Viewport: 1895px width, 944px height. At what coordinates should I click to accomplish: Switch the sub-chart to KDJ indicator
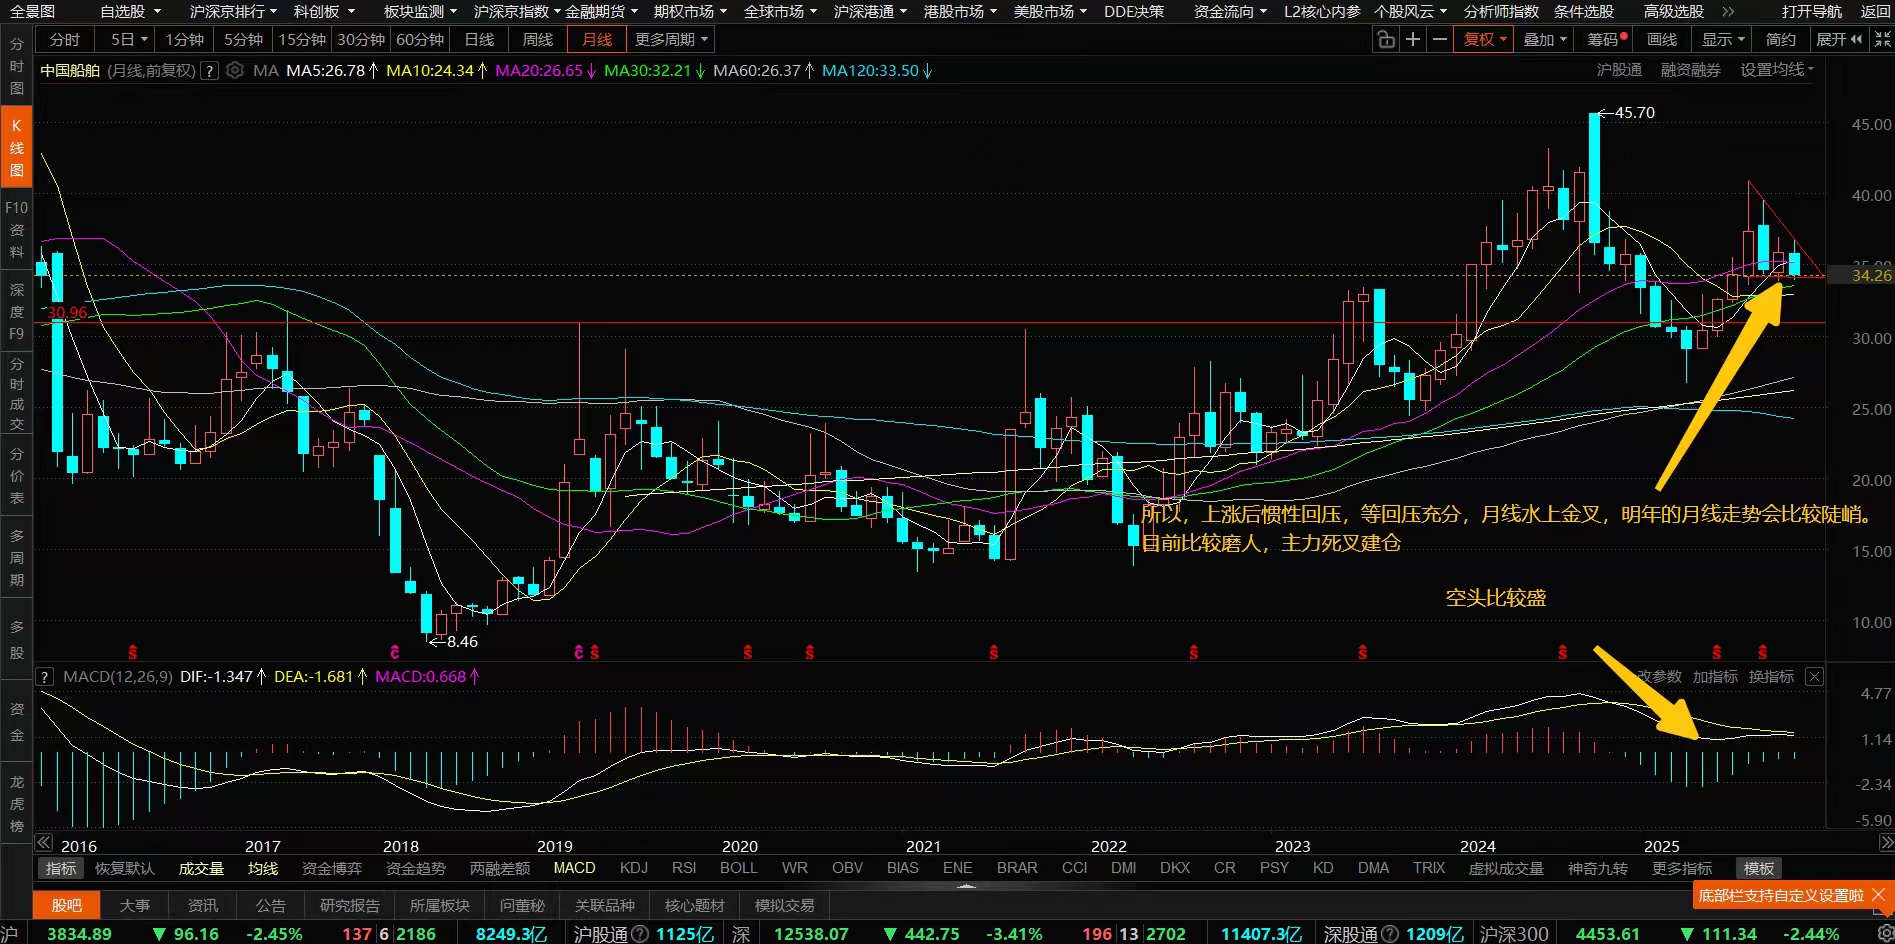[634, 868]
